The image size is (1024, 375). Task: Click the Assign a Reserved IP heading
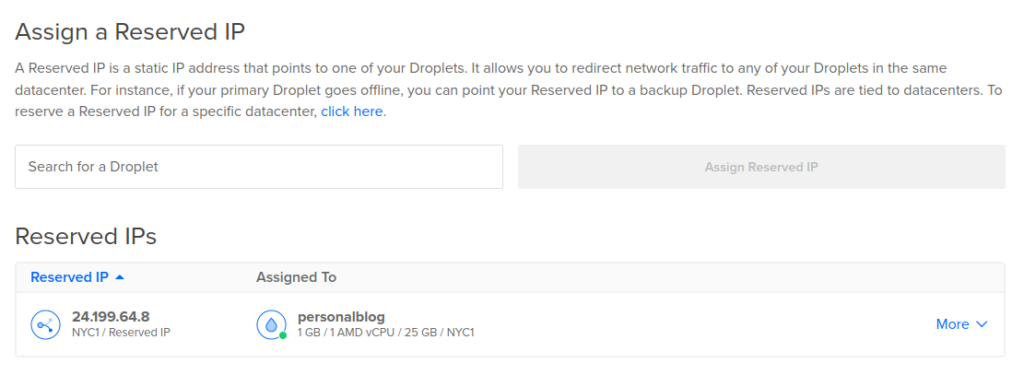point(130,31)
